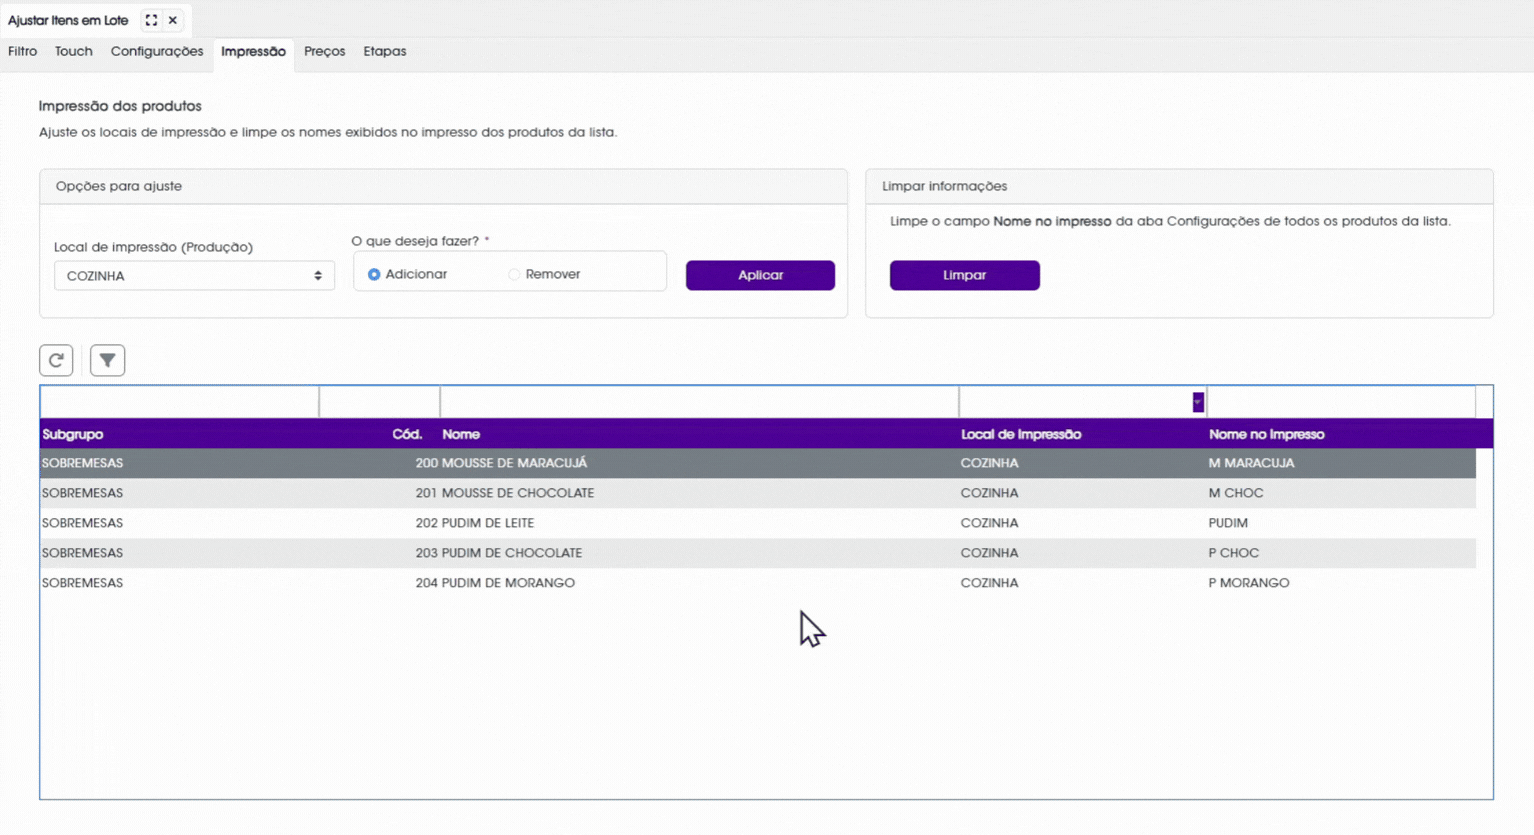The image size is (1534, 835).
Task: Select the PUDIM DE MORANGO row
Action: tap(758, 583)
